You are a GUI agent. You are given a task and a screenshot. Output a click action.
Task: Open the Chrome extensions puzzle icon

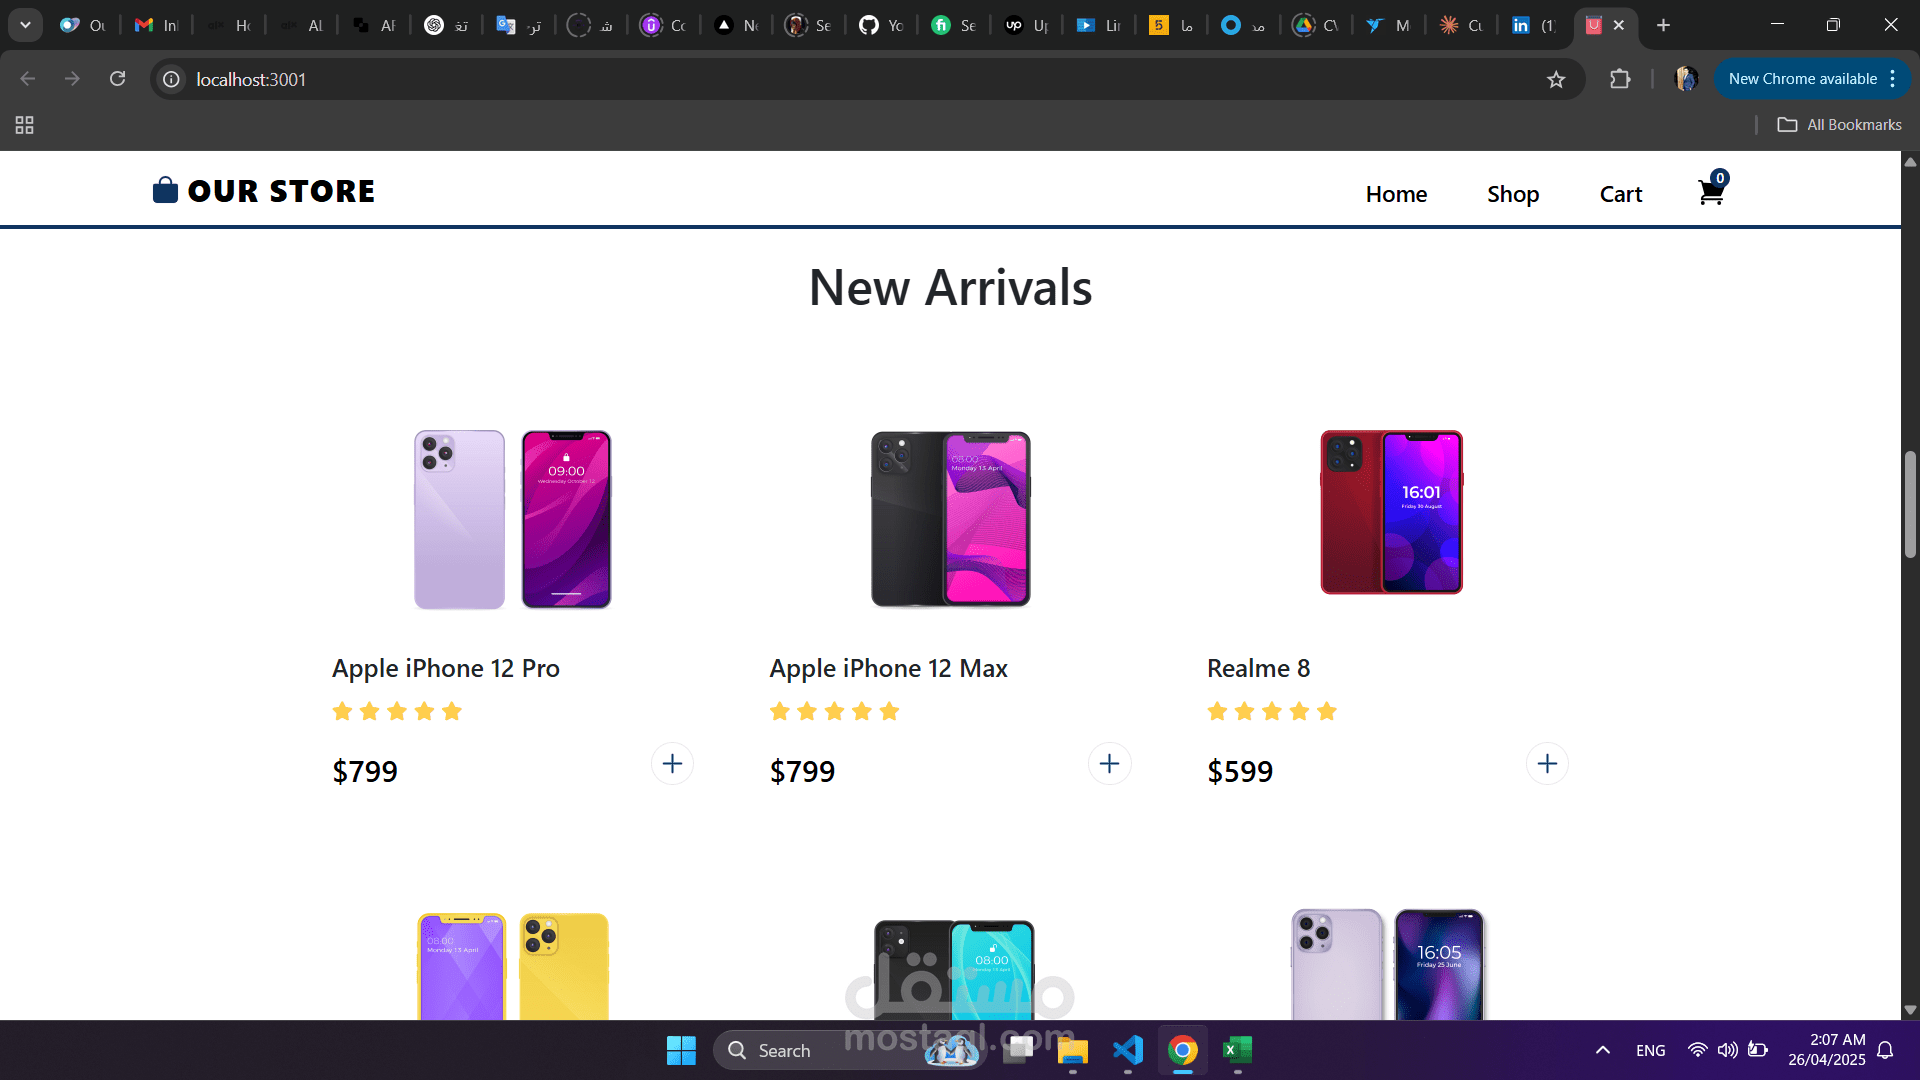click(x=1620, y=79)
